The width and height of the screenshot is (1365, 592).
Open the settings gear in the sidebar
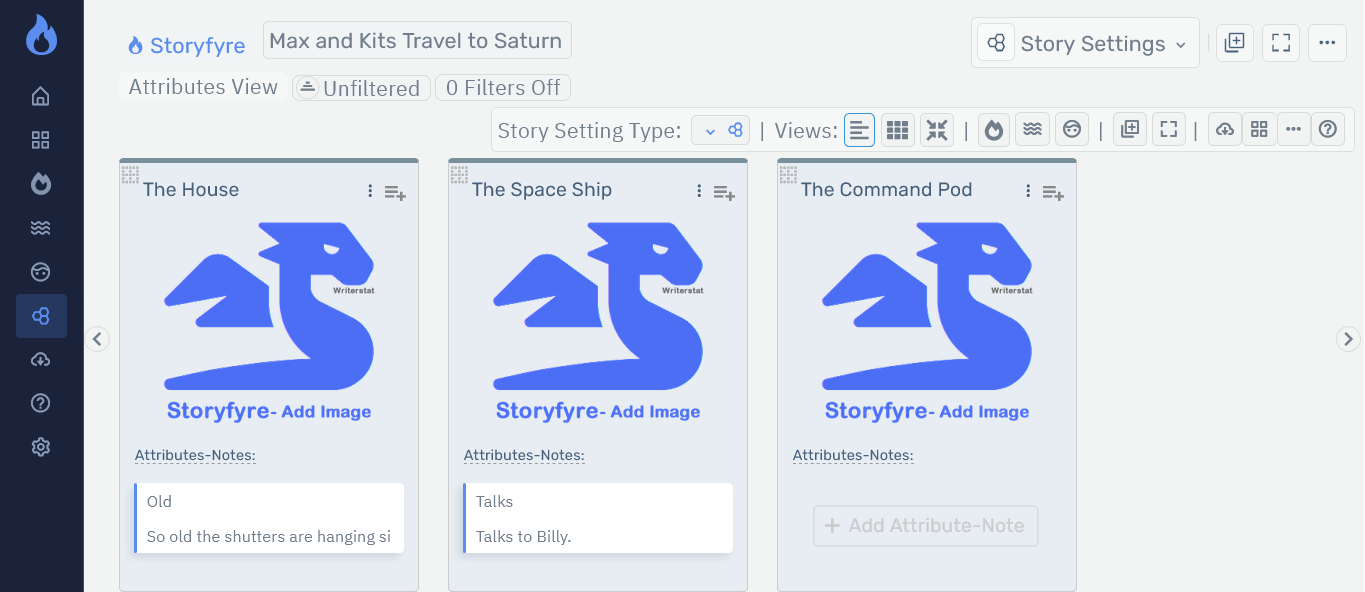point(40,446)
